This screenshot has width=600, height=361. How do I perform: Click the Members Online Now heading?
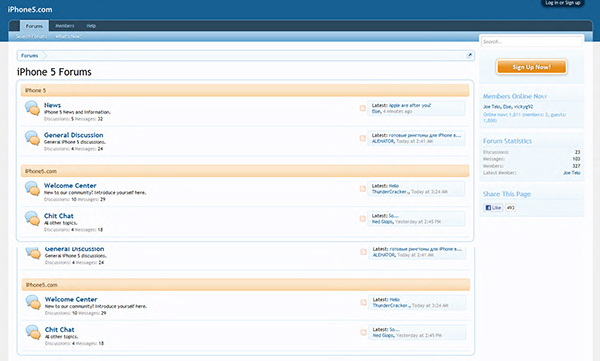[515, 96]
